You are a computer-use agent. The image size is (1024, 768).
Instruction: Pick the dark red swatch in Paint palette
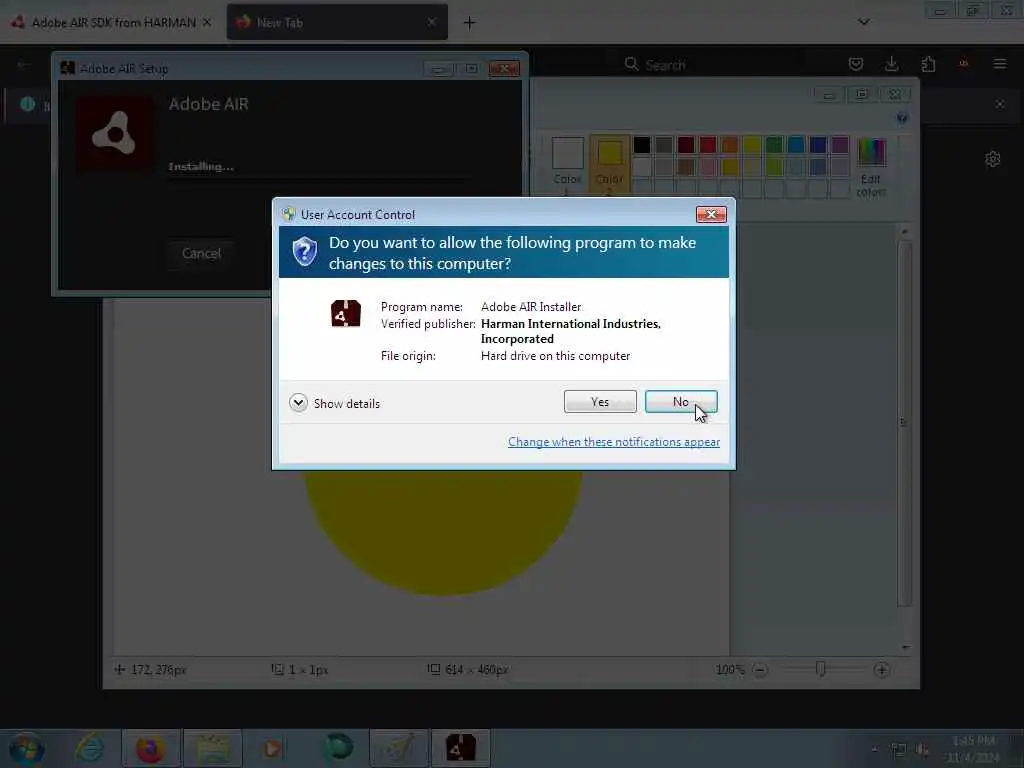pos(686,144)
